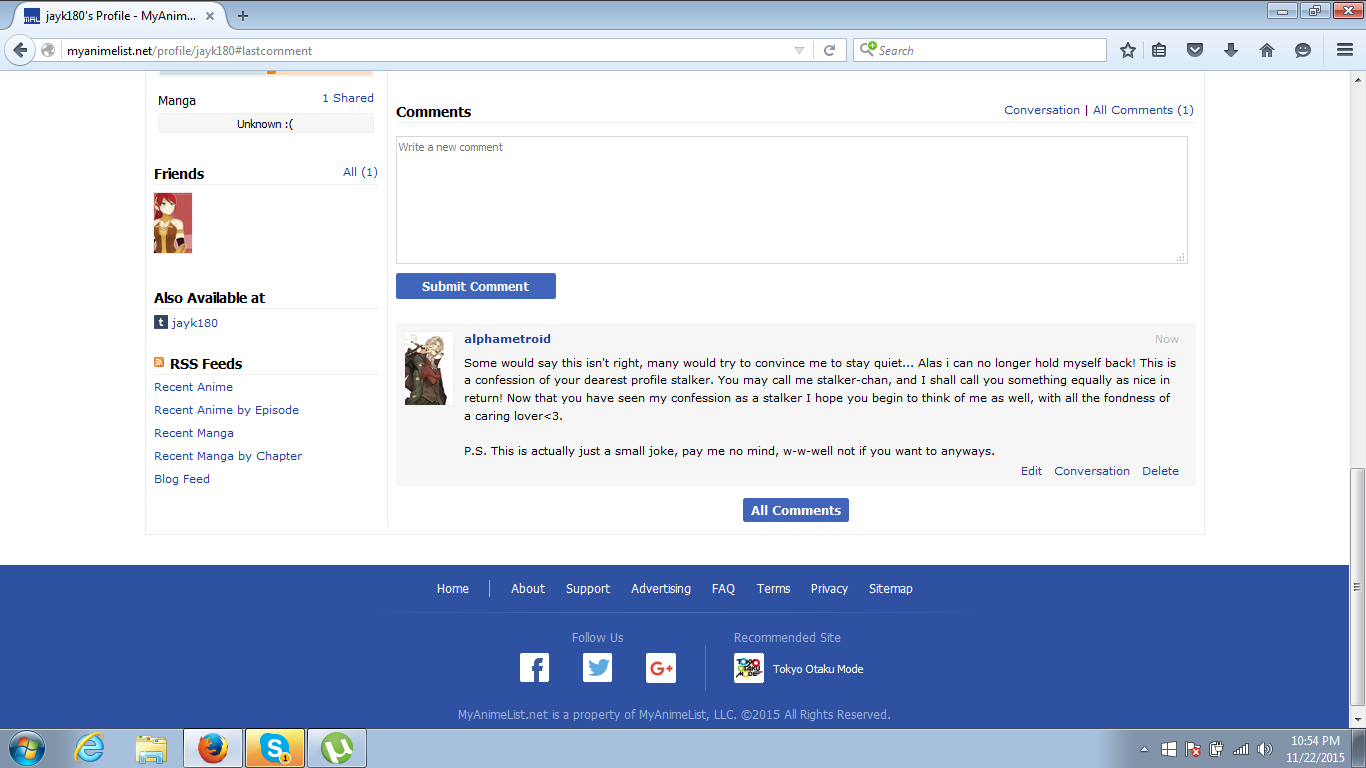The height and width of the screenshot is (768, 1366).
Task: Open a new browser tab
Action: pyautogui.click(x=243, y=16)
